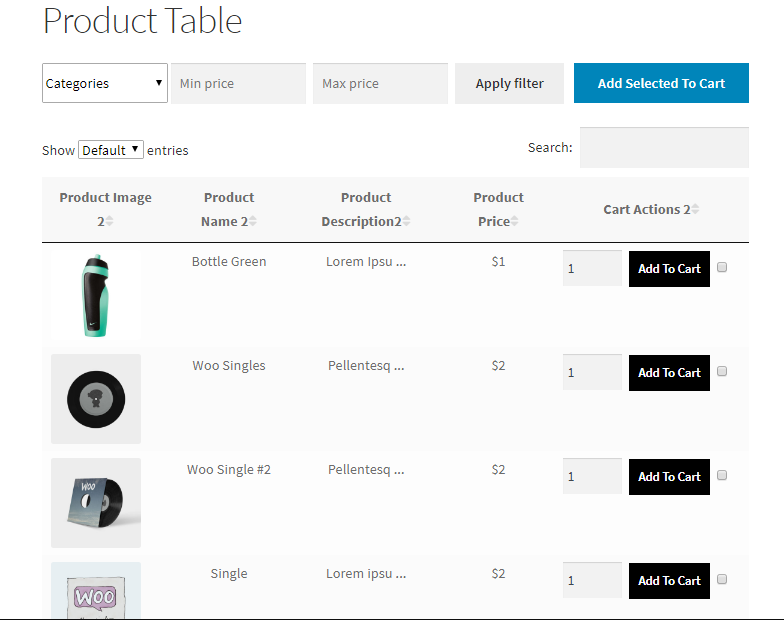Add Bottle Green to cart
Screen dimensions: 784x620
669,268
